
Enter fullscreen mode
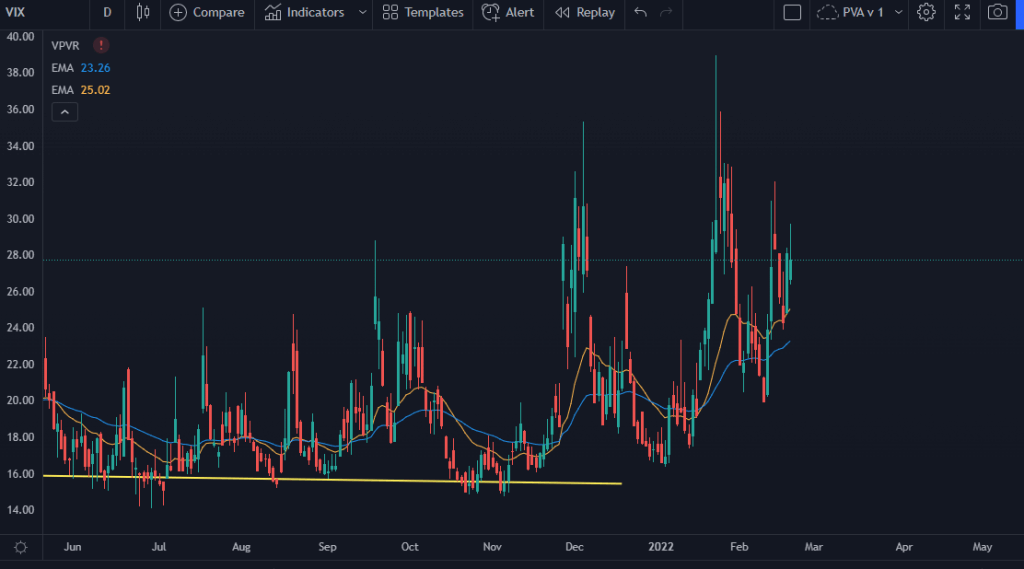[962, 12]
